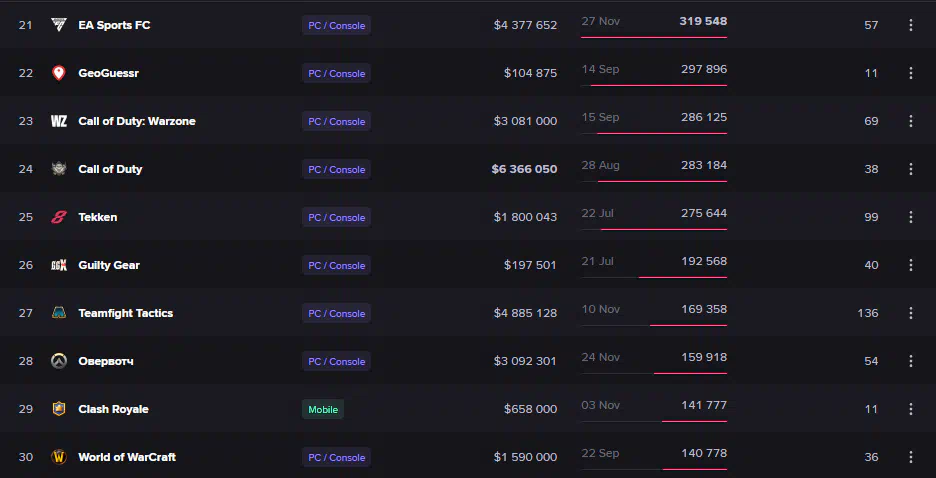Open the more options menu for Tekken

(911, 217)
